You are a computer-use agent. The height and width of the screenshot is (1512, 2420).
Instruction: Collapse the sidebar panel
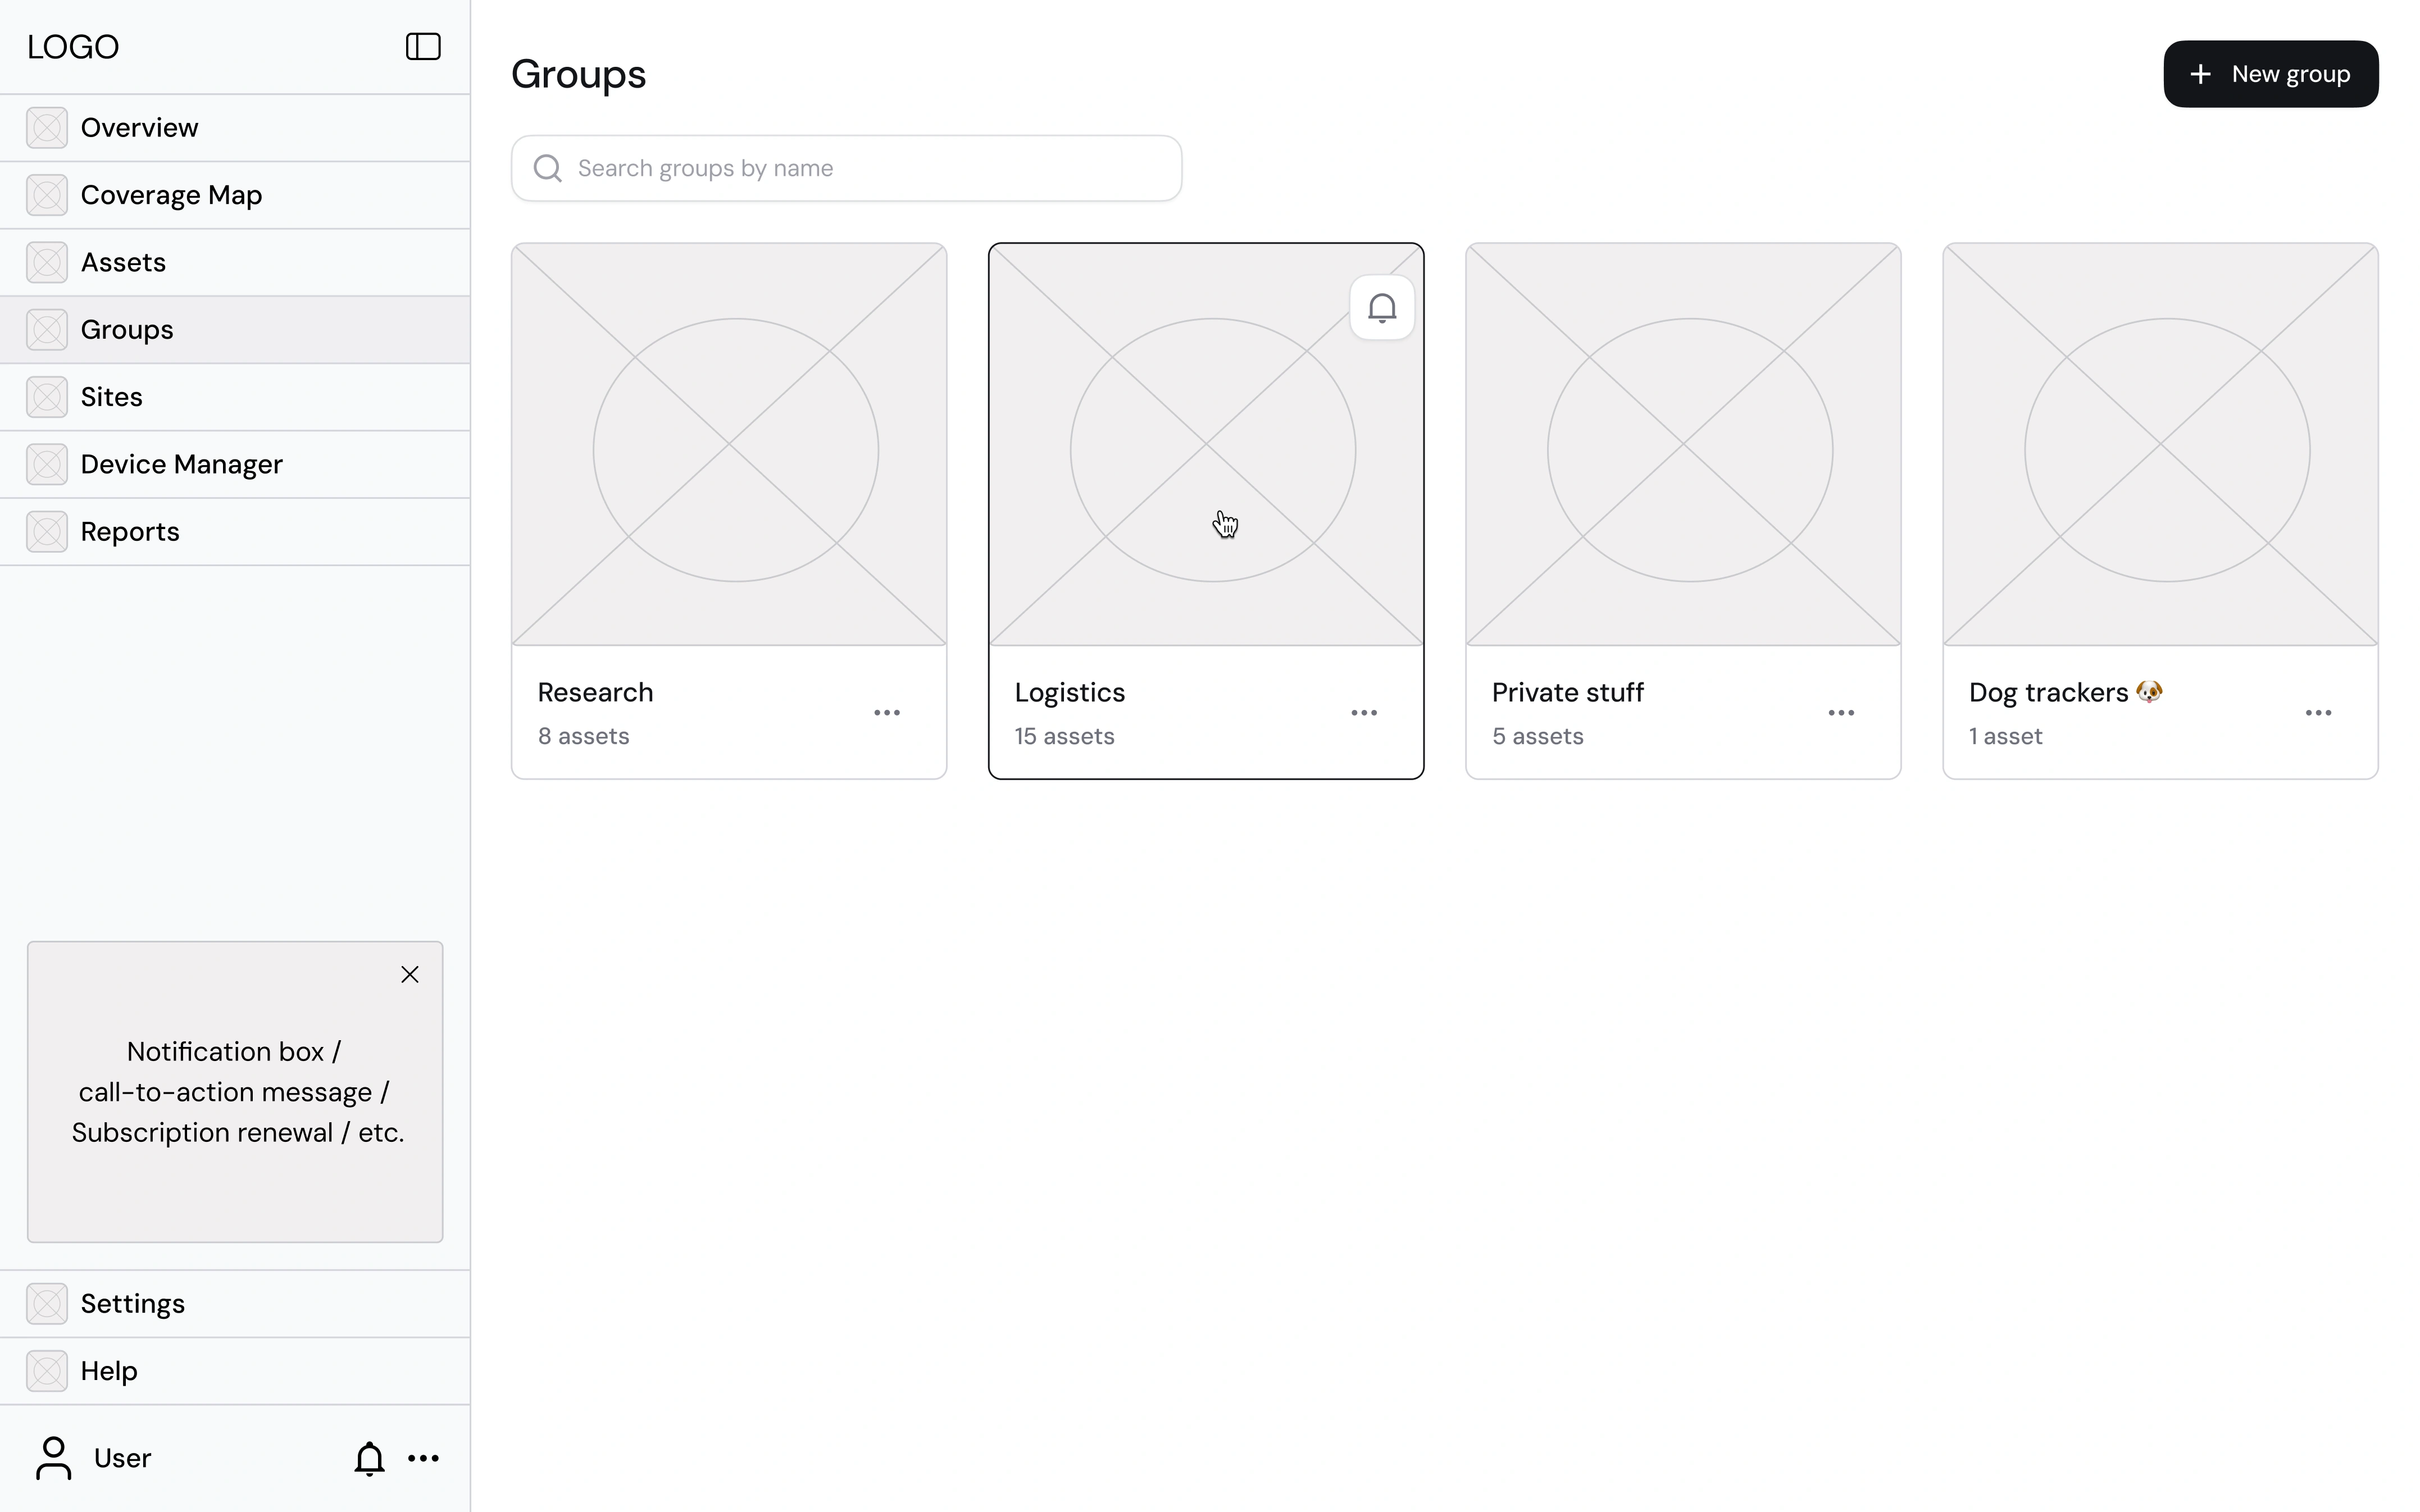tap(422, 46)
